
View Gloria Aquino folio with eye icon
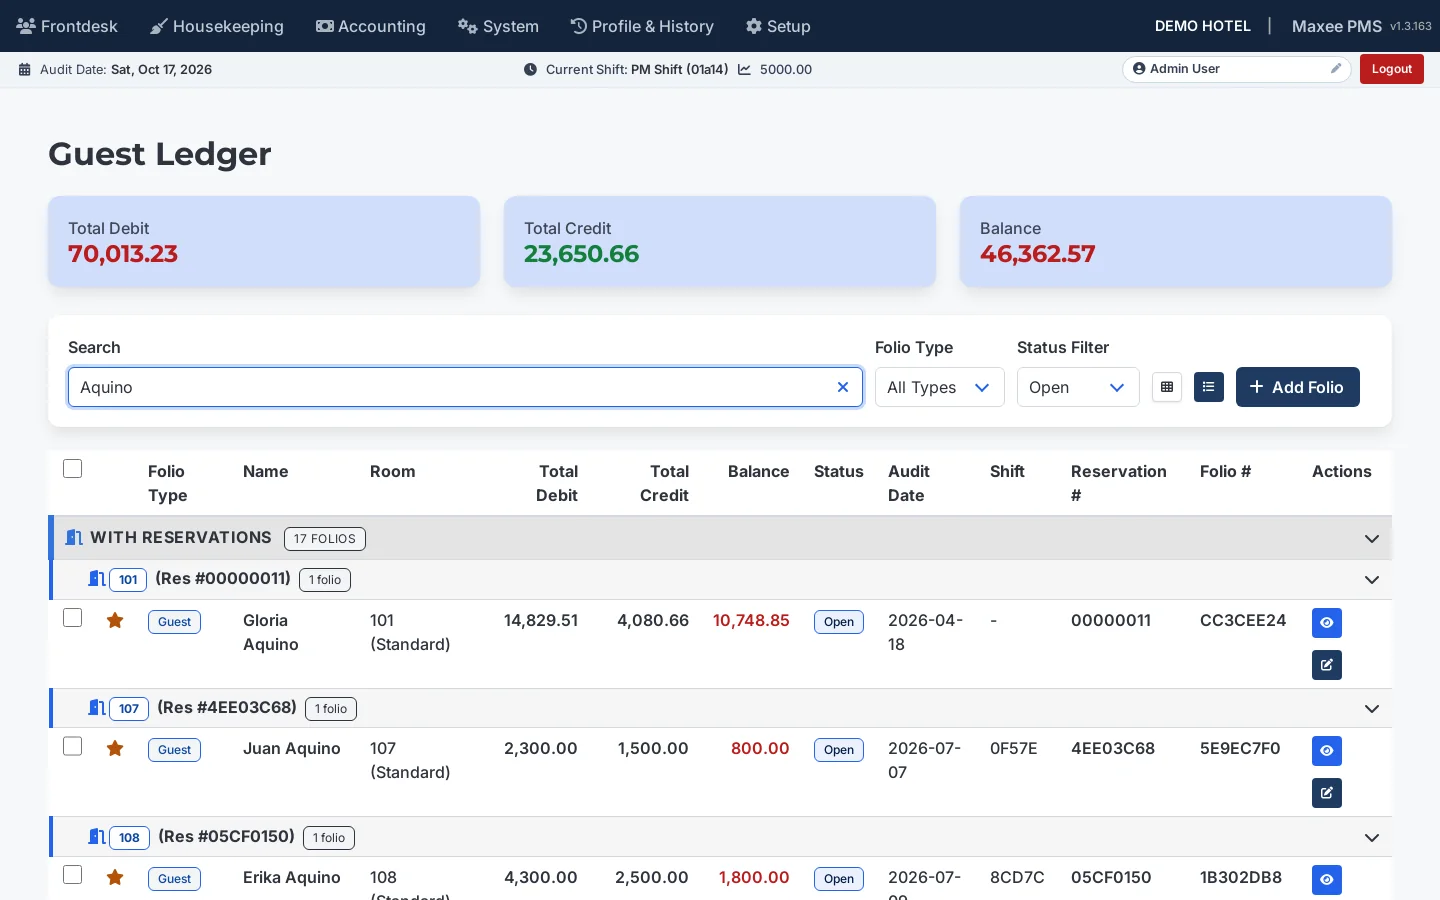(x=1327, y=623)
